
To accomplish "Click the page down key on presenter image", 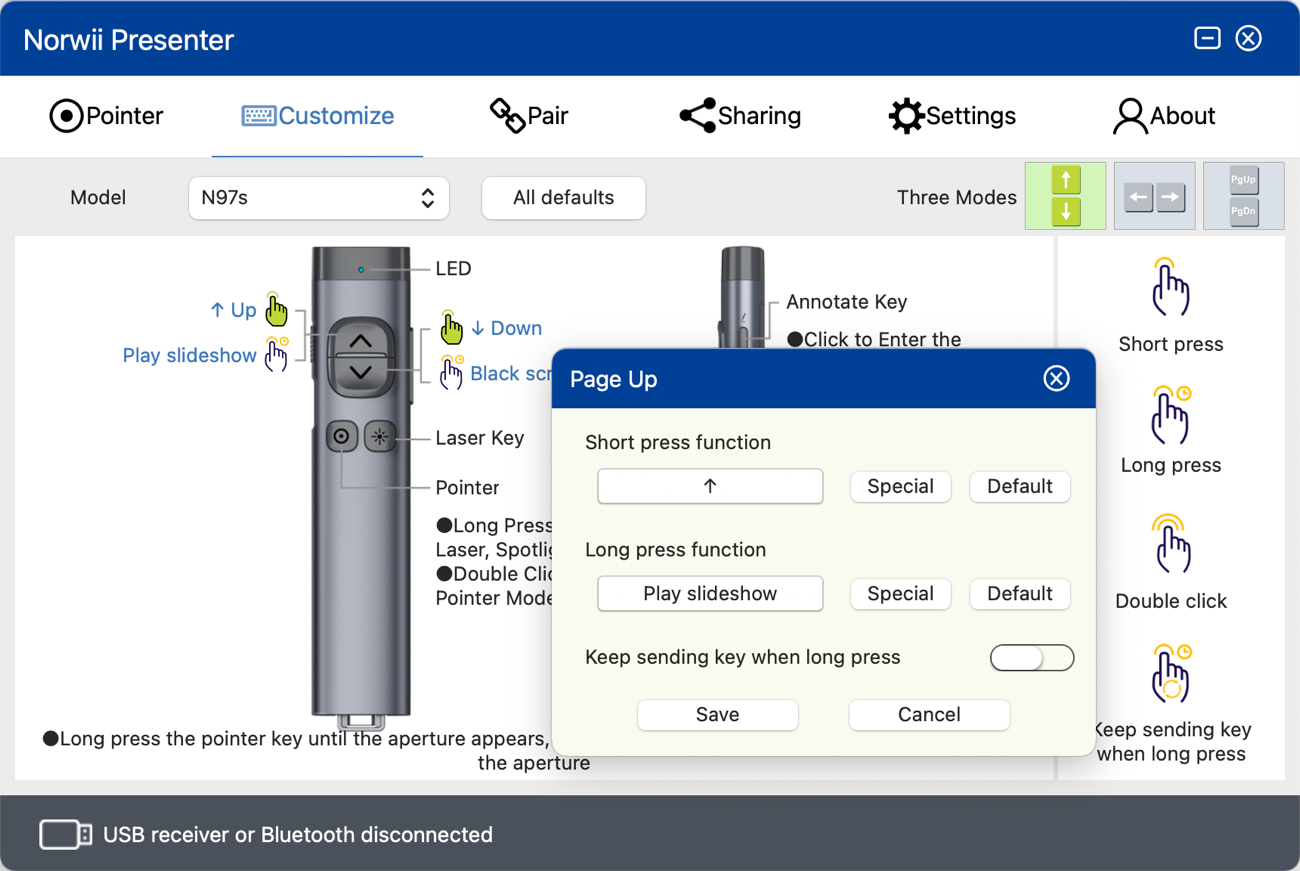I will pyautogui.click(x=361, y=372).
